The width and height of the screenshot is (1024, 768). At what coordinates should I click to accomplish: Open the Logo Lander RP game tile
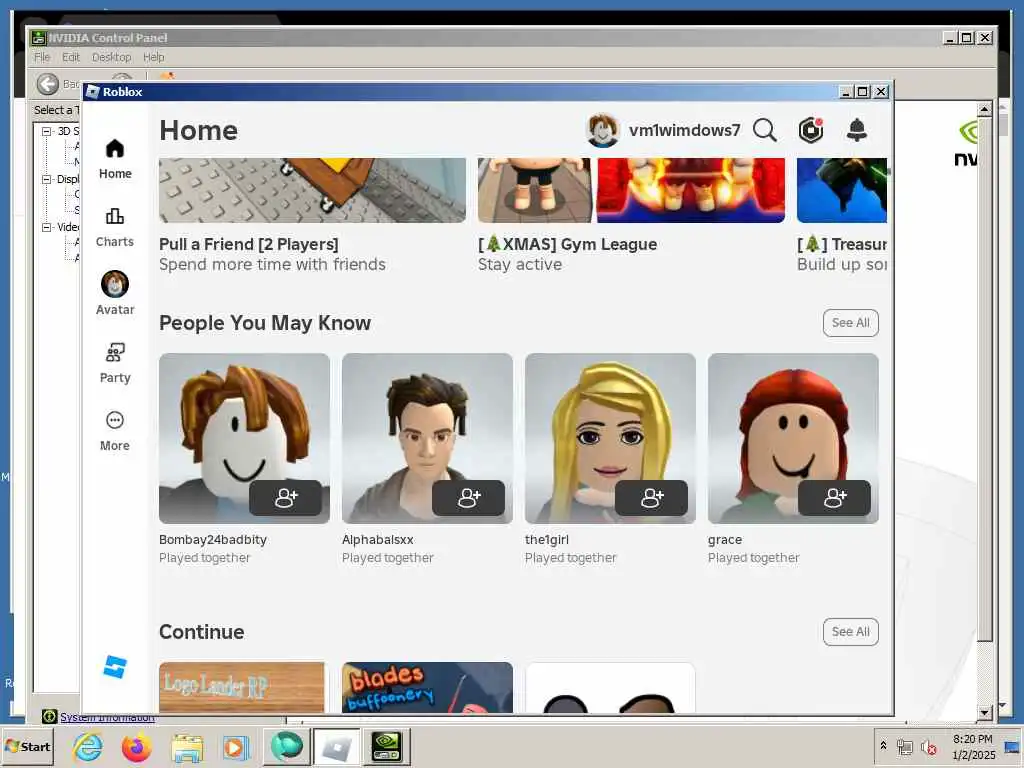point(242,687)
